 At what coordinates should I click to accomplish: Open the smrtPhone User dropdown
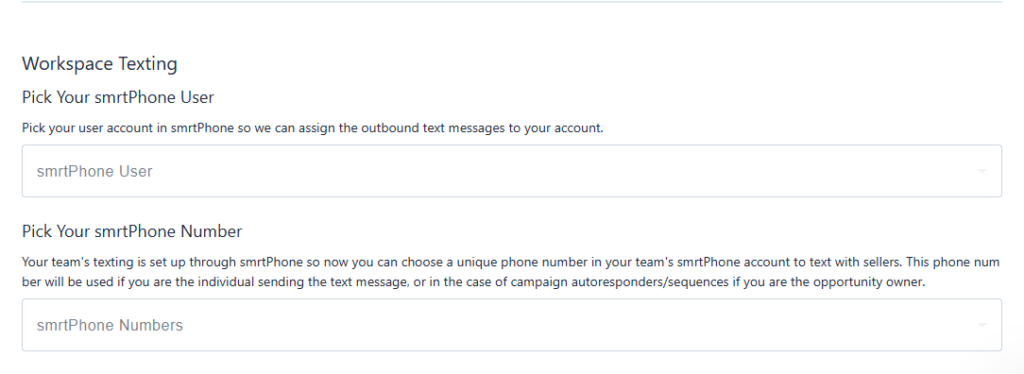point(511,171)
